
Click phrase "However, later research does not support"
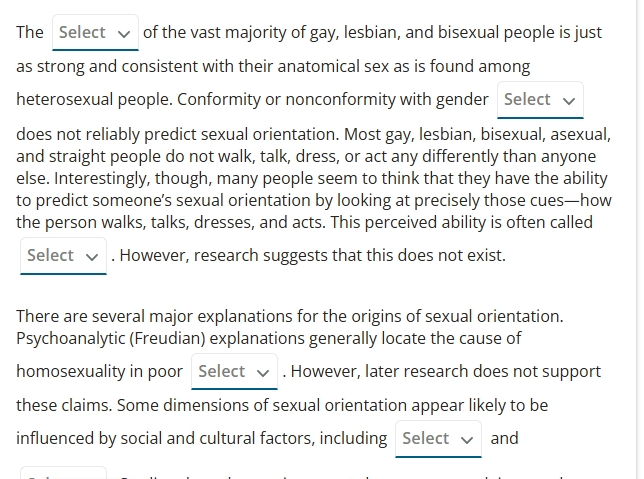pyautogui.click(x=446, y=371)
